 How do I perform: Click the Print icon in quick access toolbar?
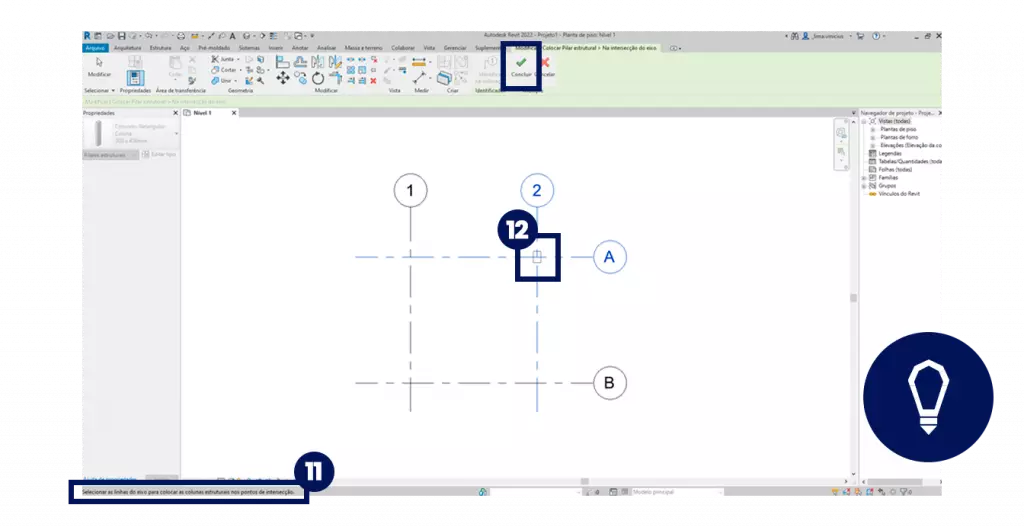pyautogui.click(x=181, y=36)
